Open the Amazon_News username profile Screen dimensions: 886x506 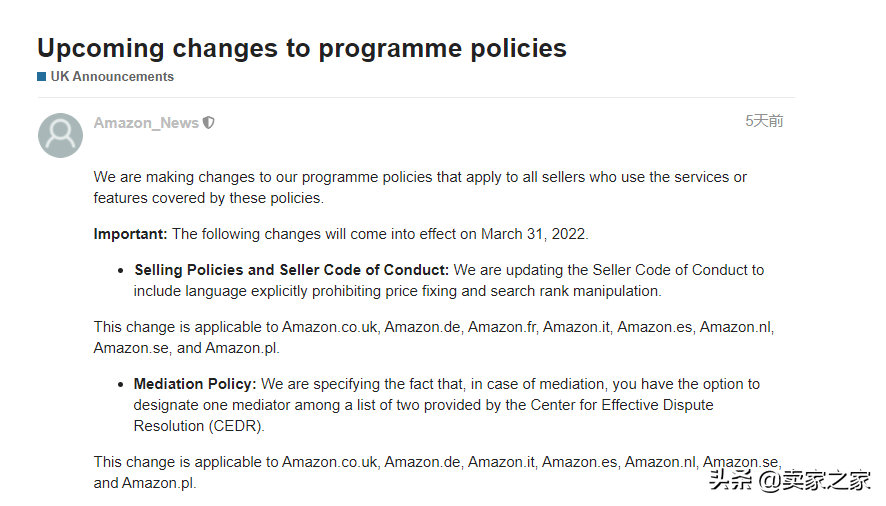pos(146,123)
